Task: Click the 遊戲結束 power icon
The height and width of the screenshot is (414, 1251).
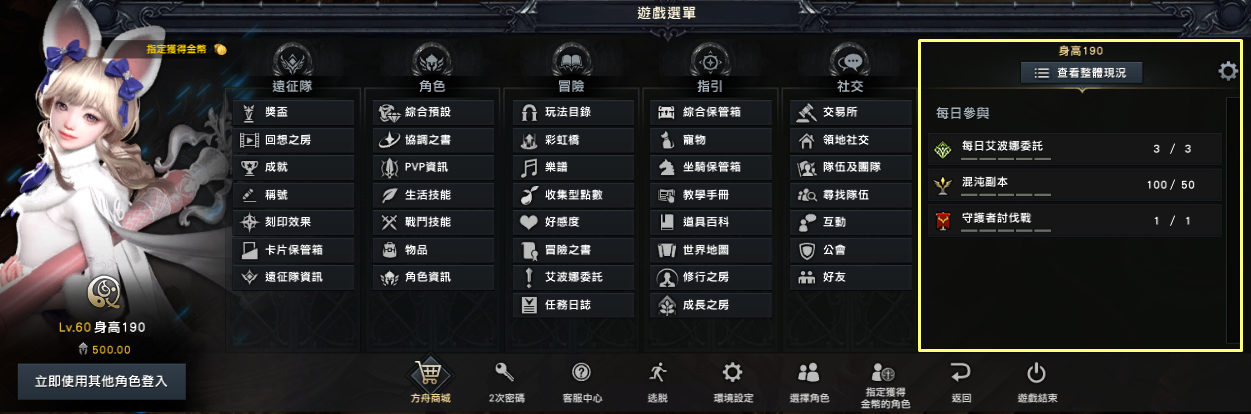Action: (1037, 372)
